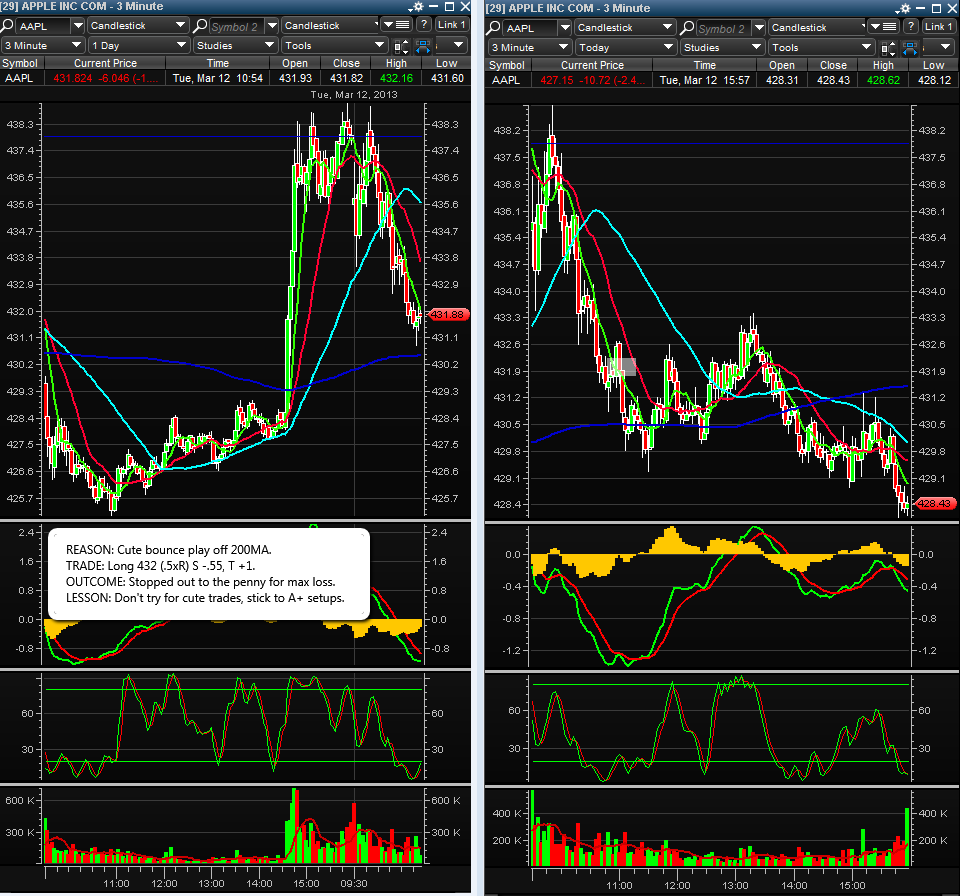This screenshot has height=896, width=960.
Task: Click the AAPL symbol input field in left chart
Action: point(43,26)
